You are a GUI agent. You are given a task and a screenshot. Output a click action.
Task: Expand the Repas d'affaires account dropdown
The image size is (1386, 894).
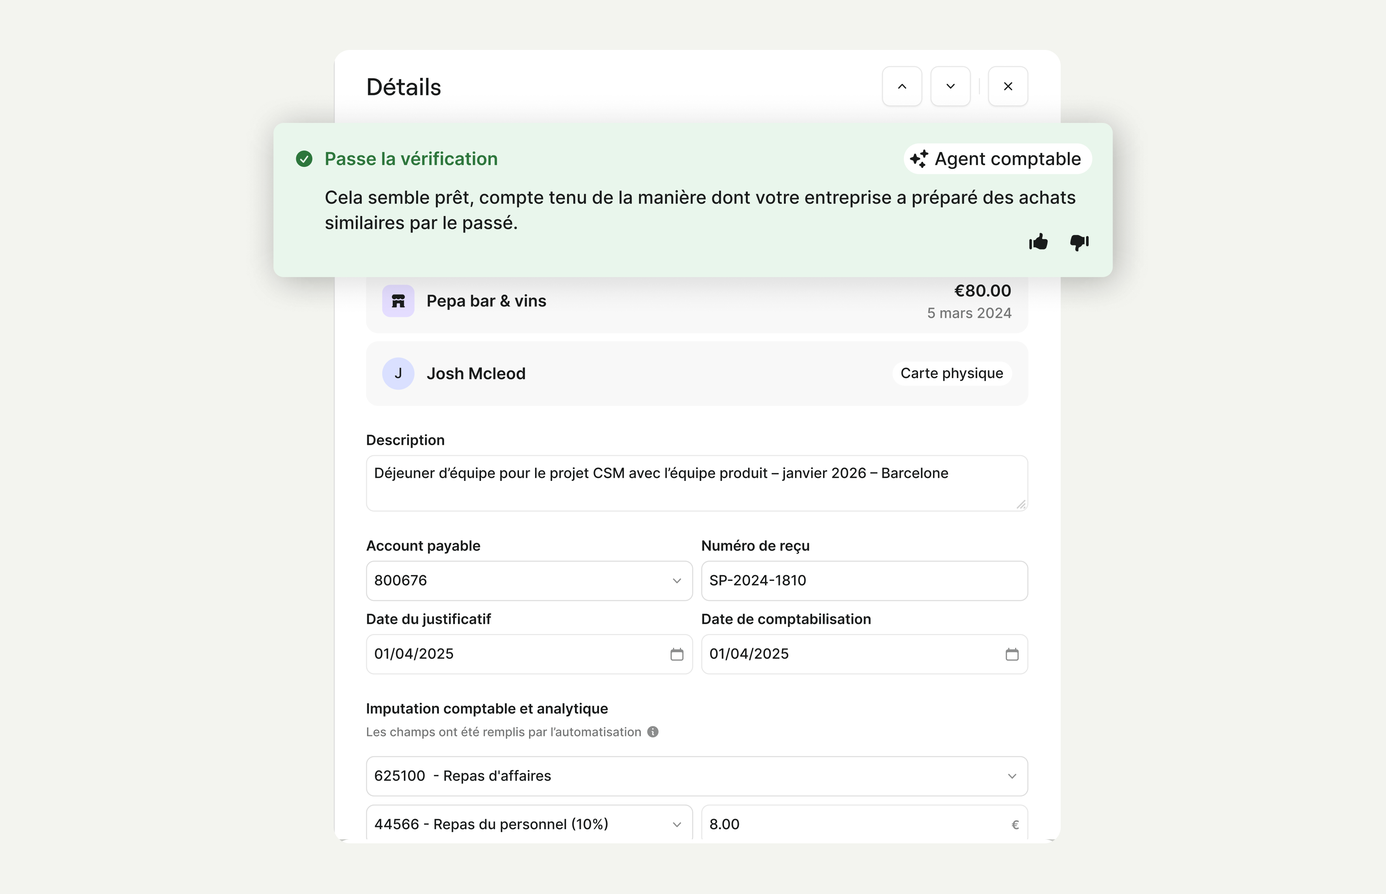(697, 776)
